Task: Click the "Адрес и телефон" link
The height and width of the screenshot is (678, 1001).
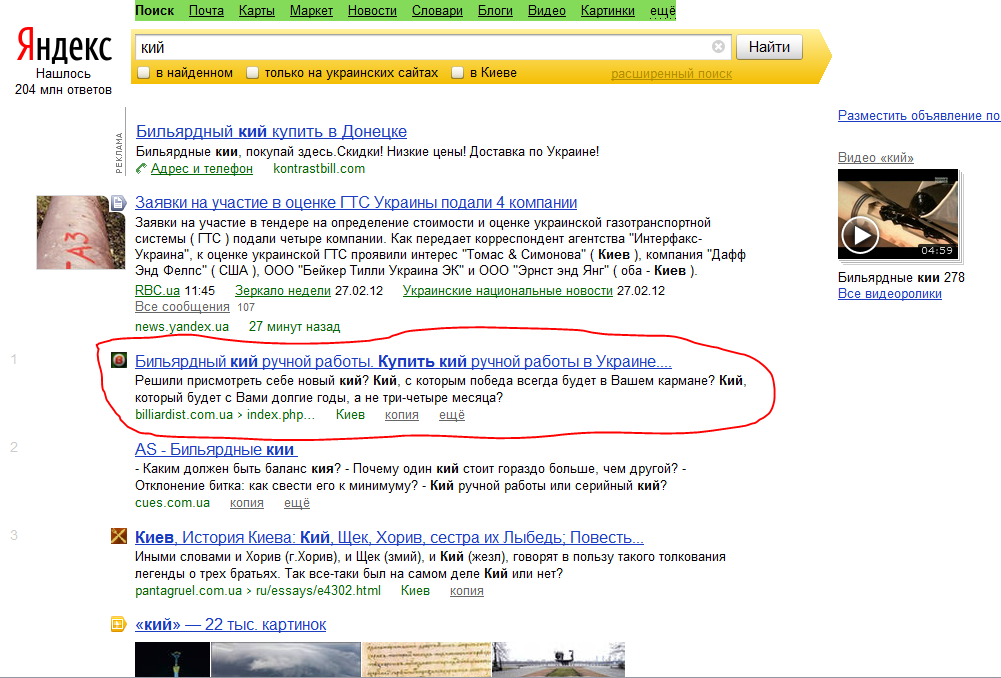Action: tap(202, 169)
